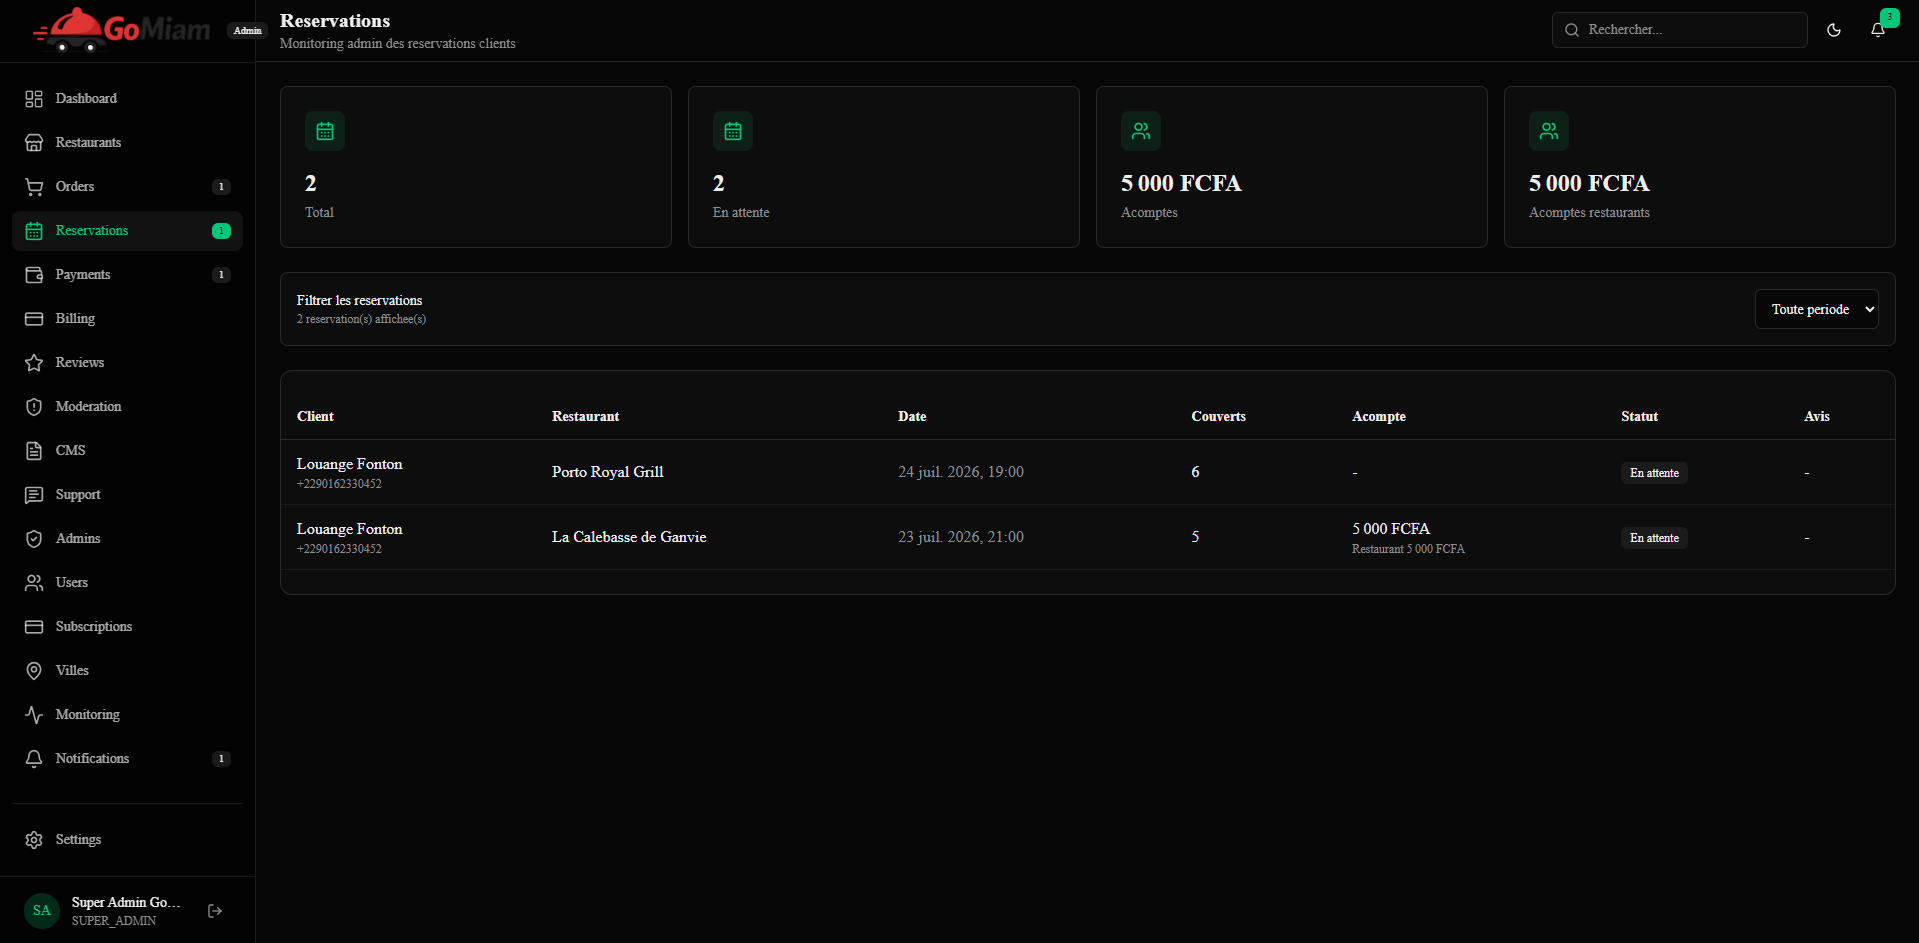Click the Couverts value 5
The height and width of the screenshot is (943, 1919).
pos(1195,537)
